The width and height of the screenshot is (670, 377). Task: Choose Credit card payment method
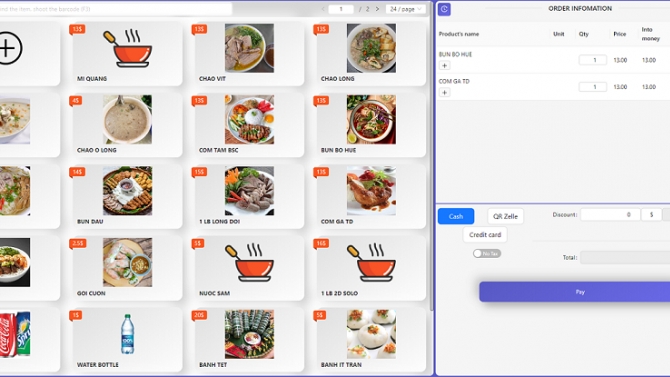click(485, 235)
